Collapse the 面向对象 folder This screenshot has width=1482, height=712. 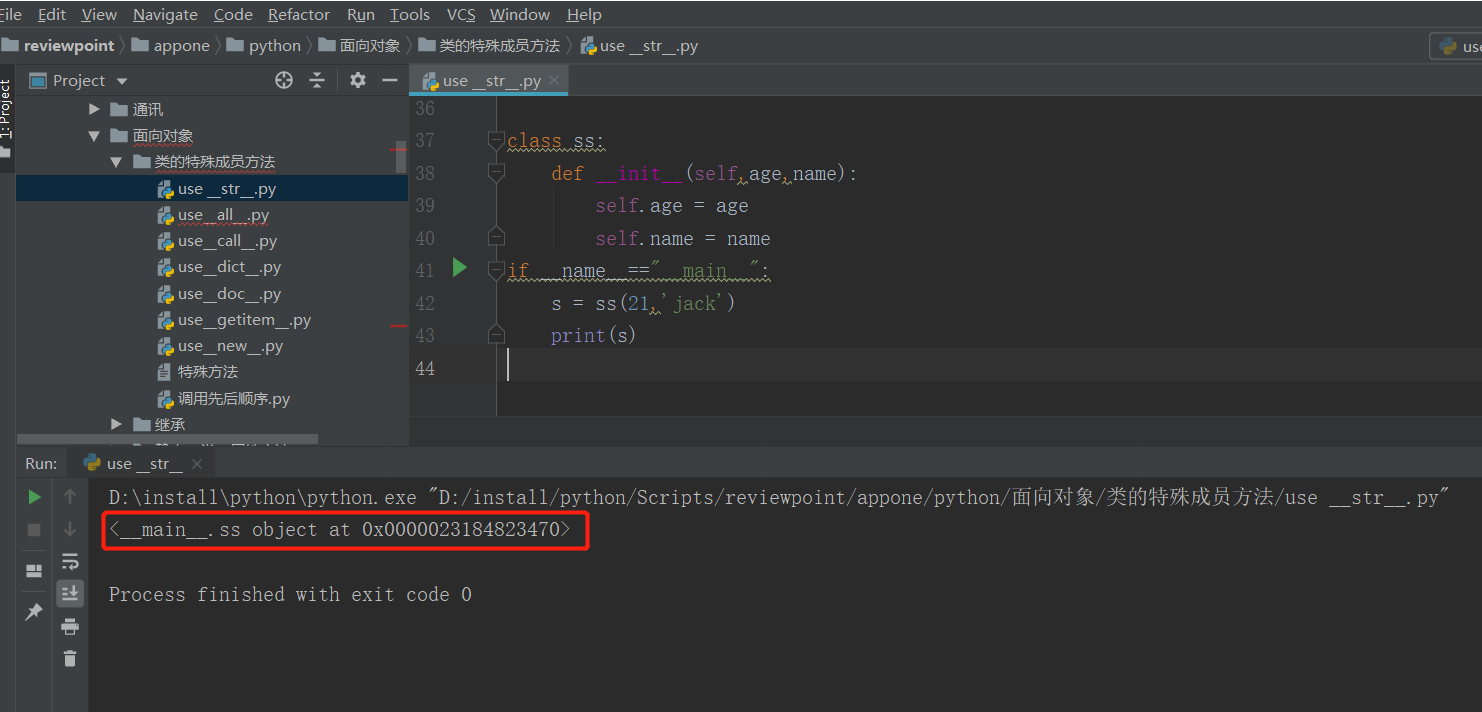[93, 135]
